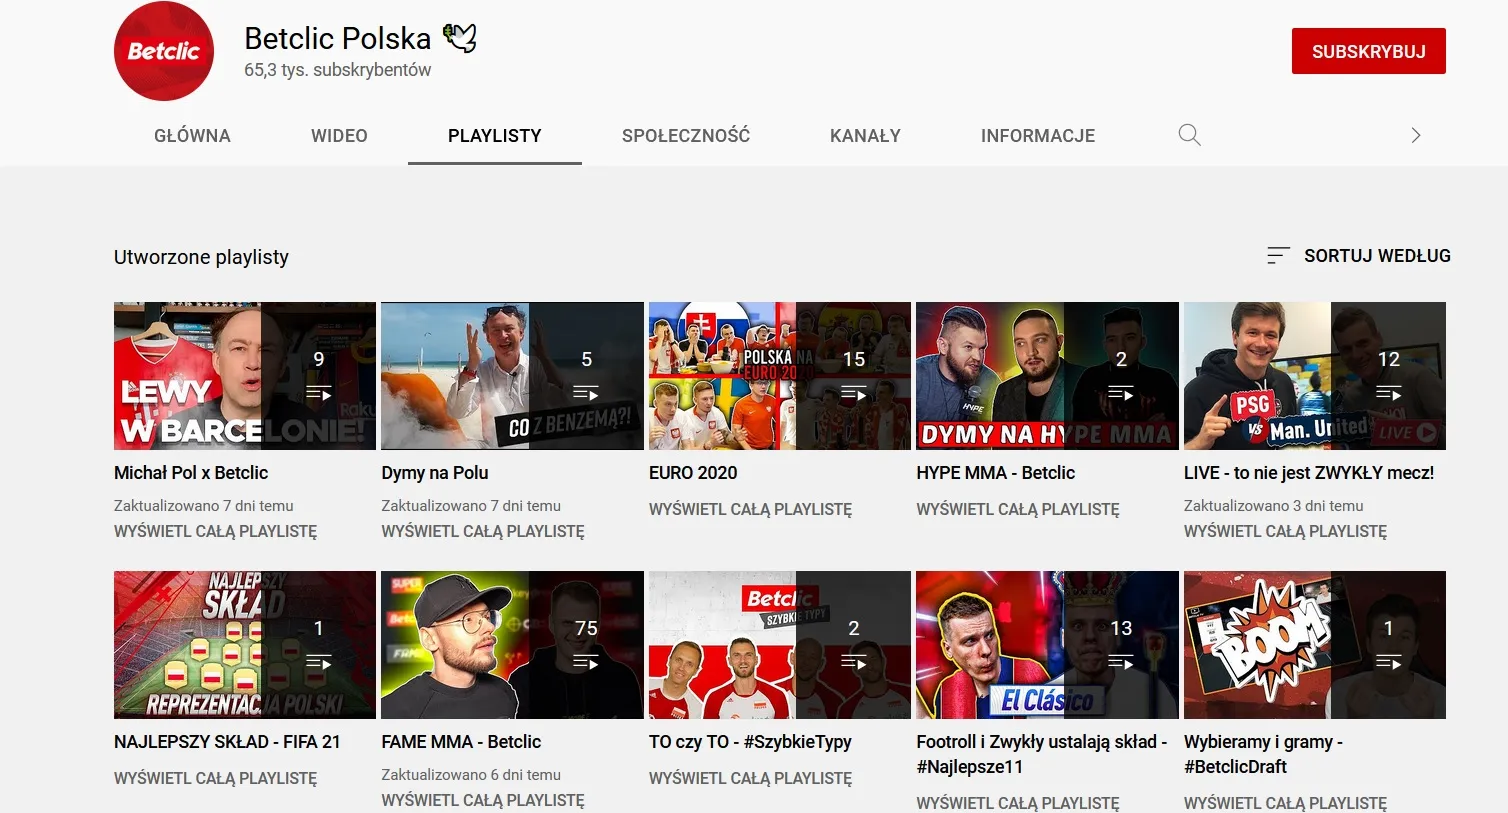Switch to the WIDEO tab
This screenshot has width=1508, height=813.
tap(339, 136)
